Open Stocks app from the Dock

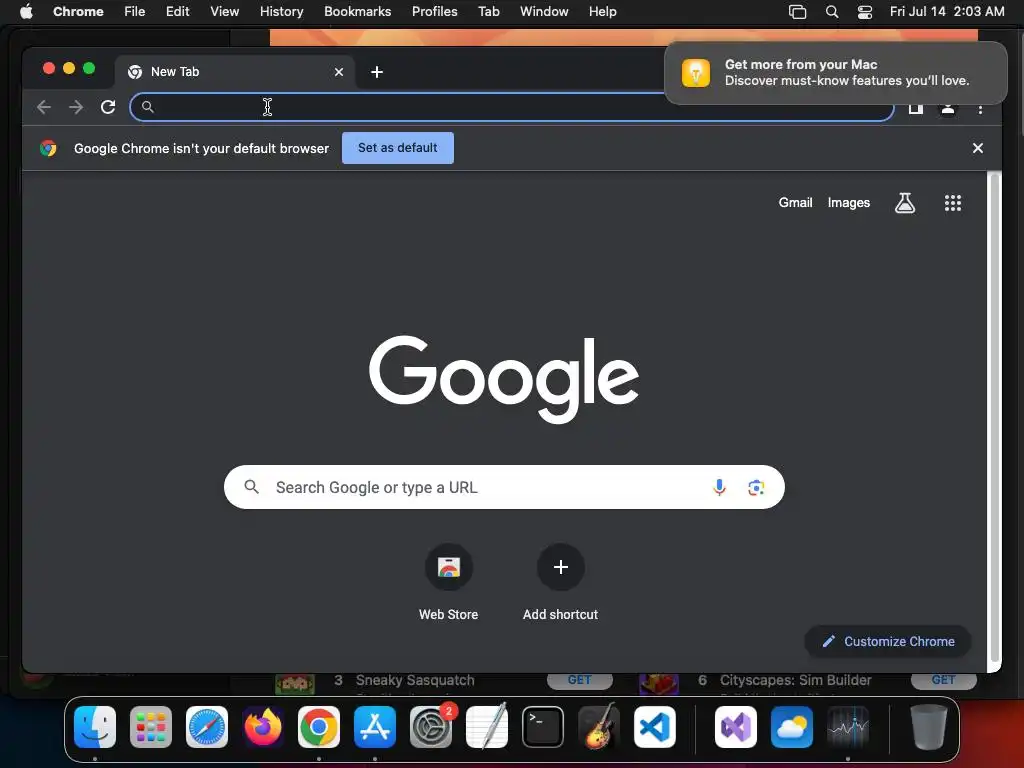(x=848, y=727)
